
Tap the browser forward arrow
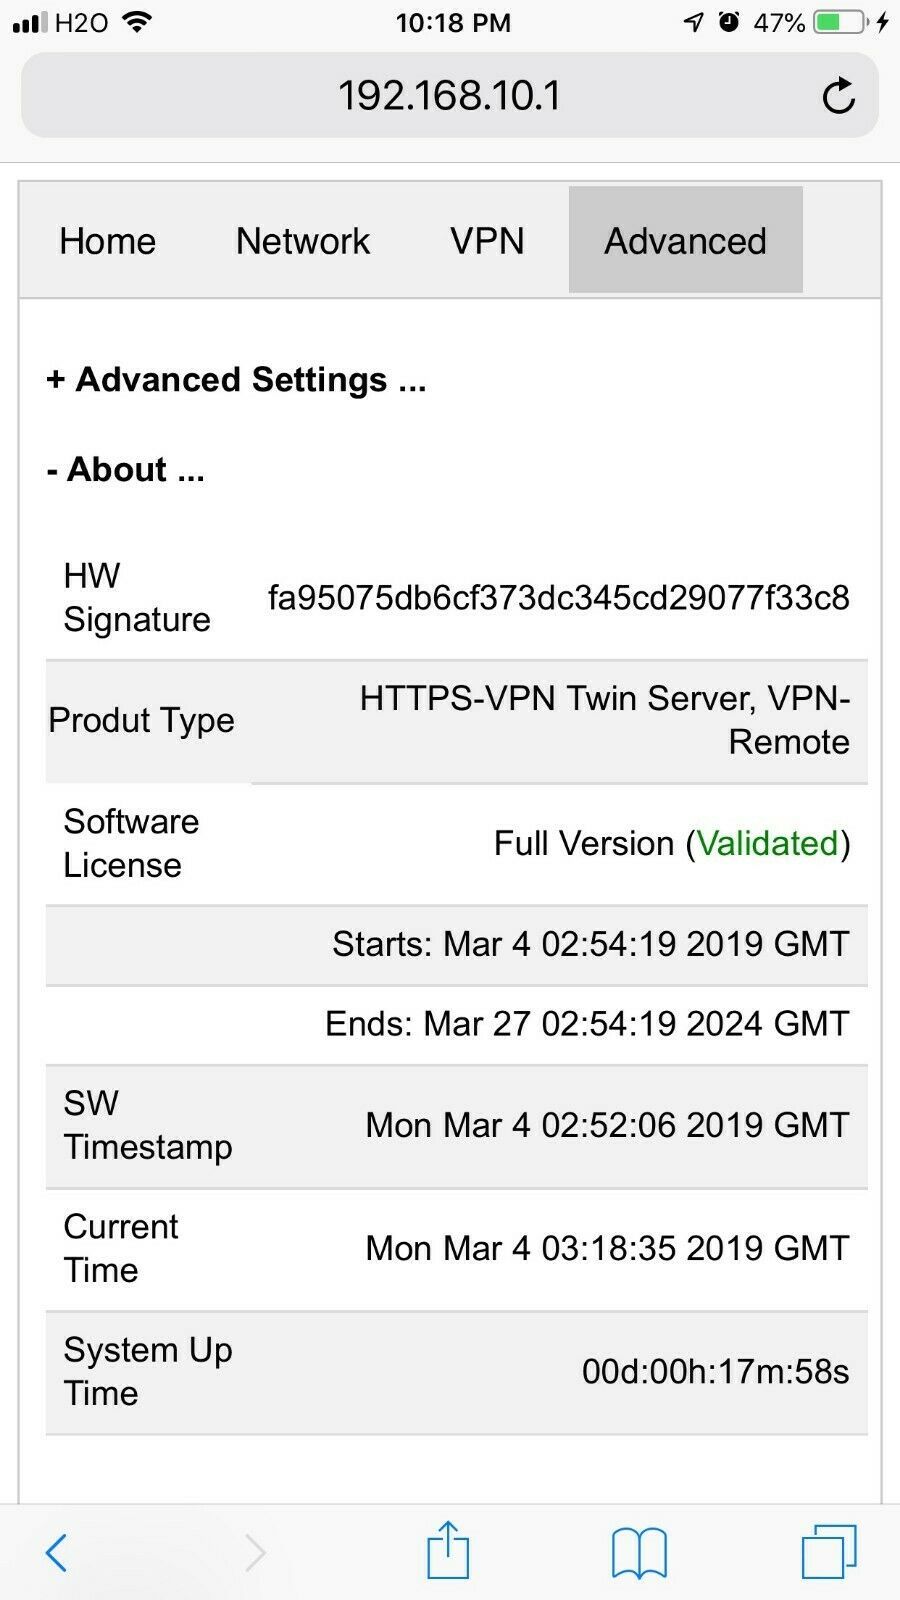pos(255,1552)
